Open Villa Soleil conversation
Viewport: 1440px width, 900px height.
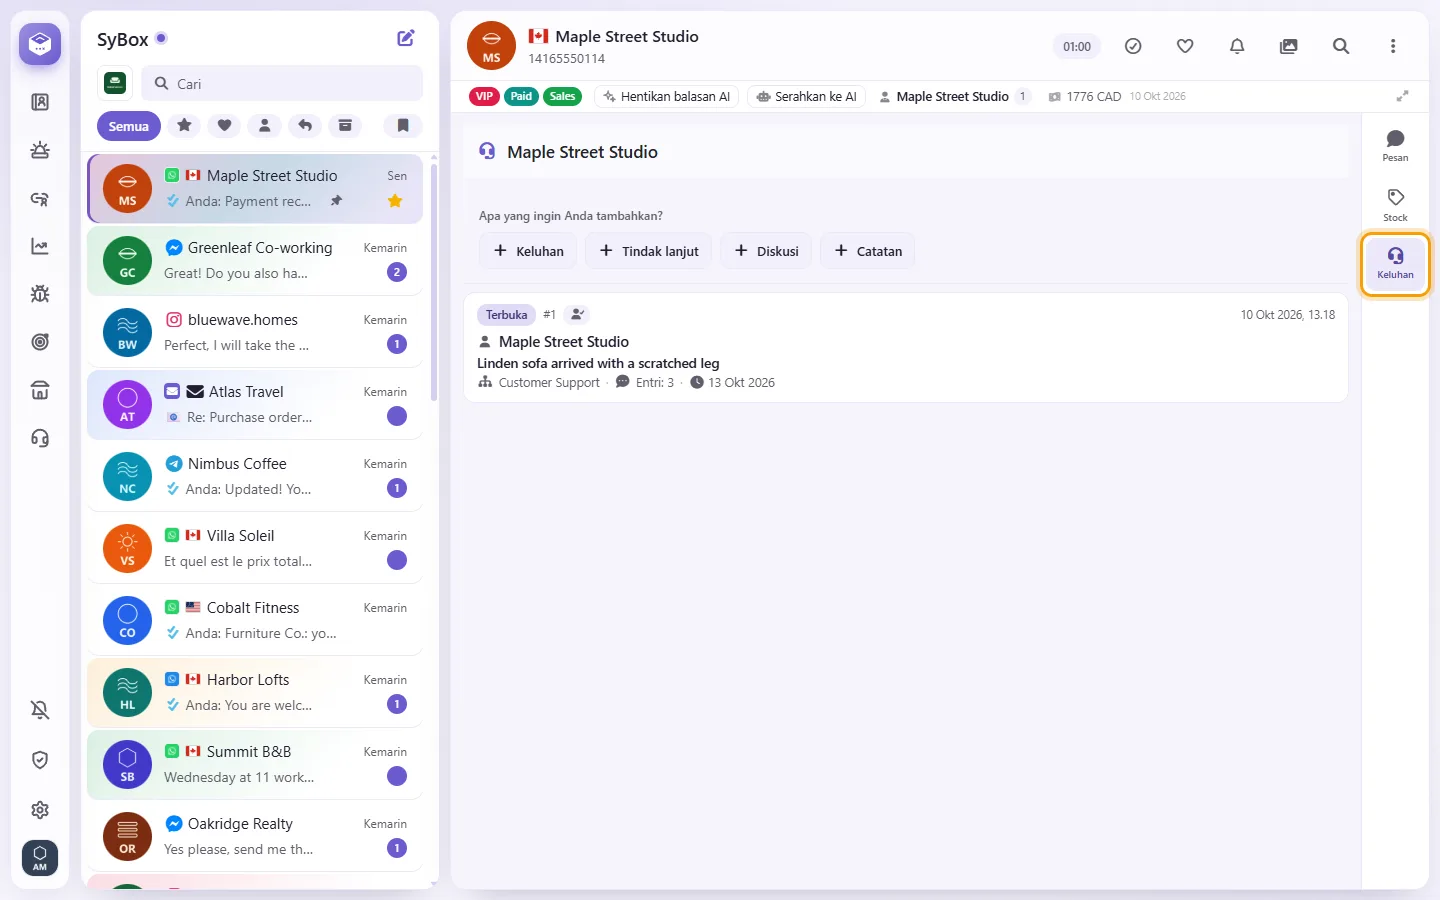tap(255, 548)
